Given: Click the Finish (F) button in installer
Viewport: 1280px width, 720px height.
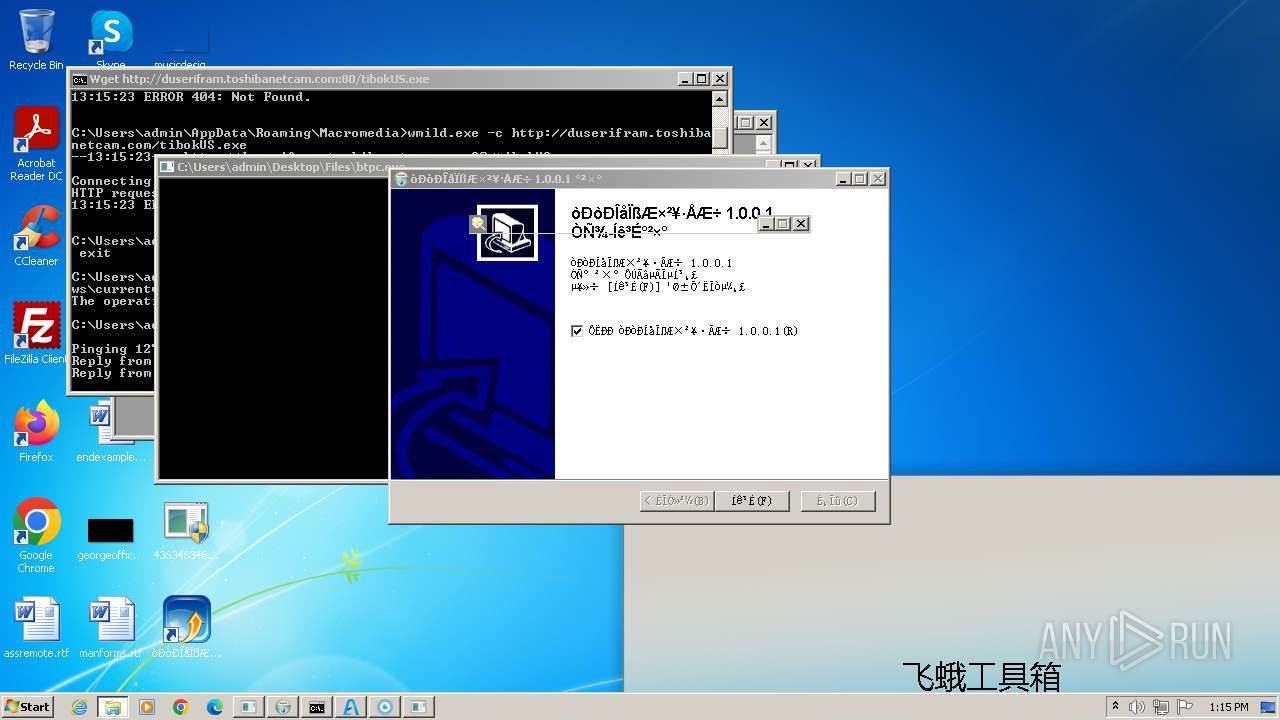Looking at the screenshot, I should (x=752, y=500).
